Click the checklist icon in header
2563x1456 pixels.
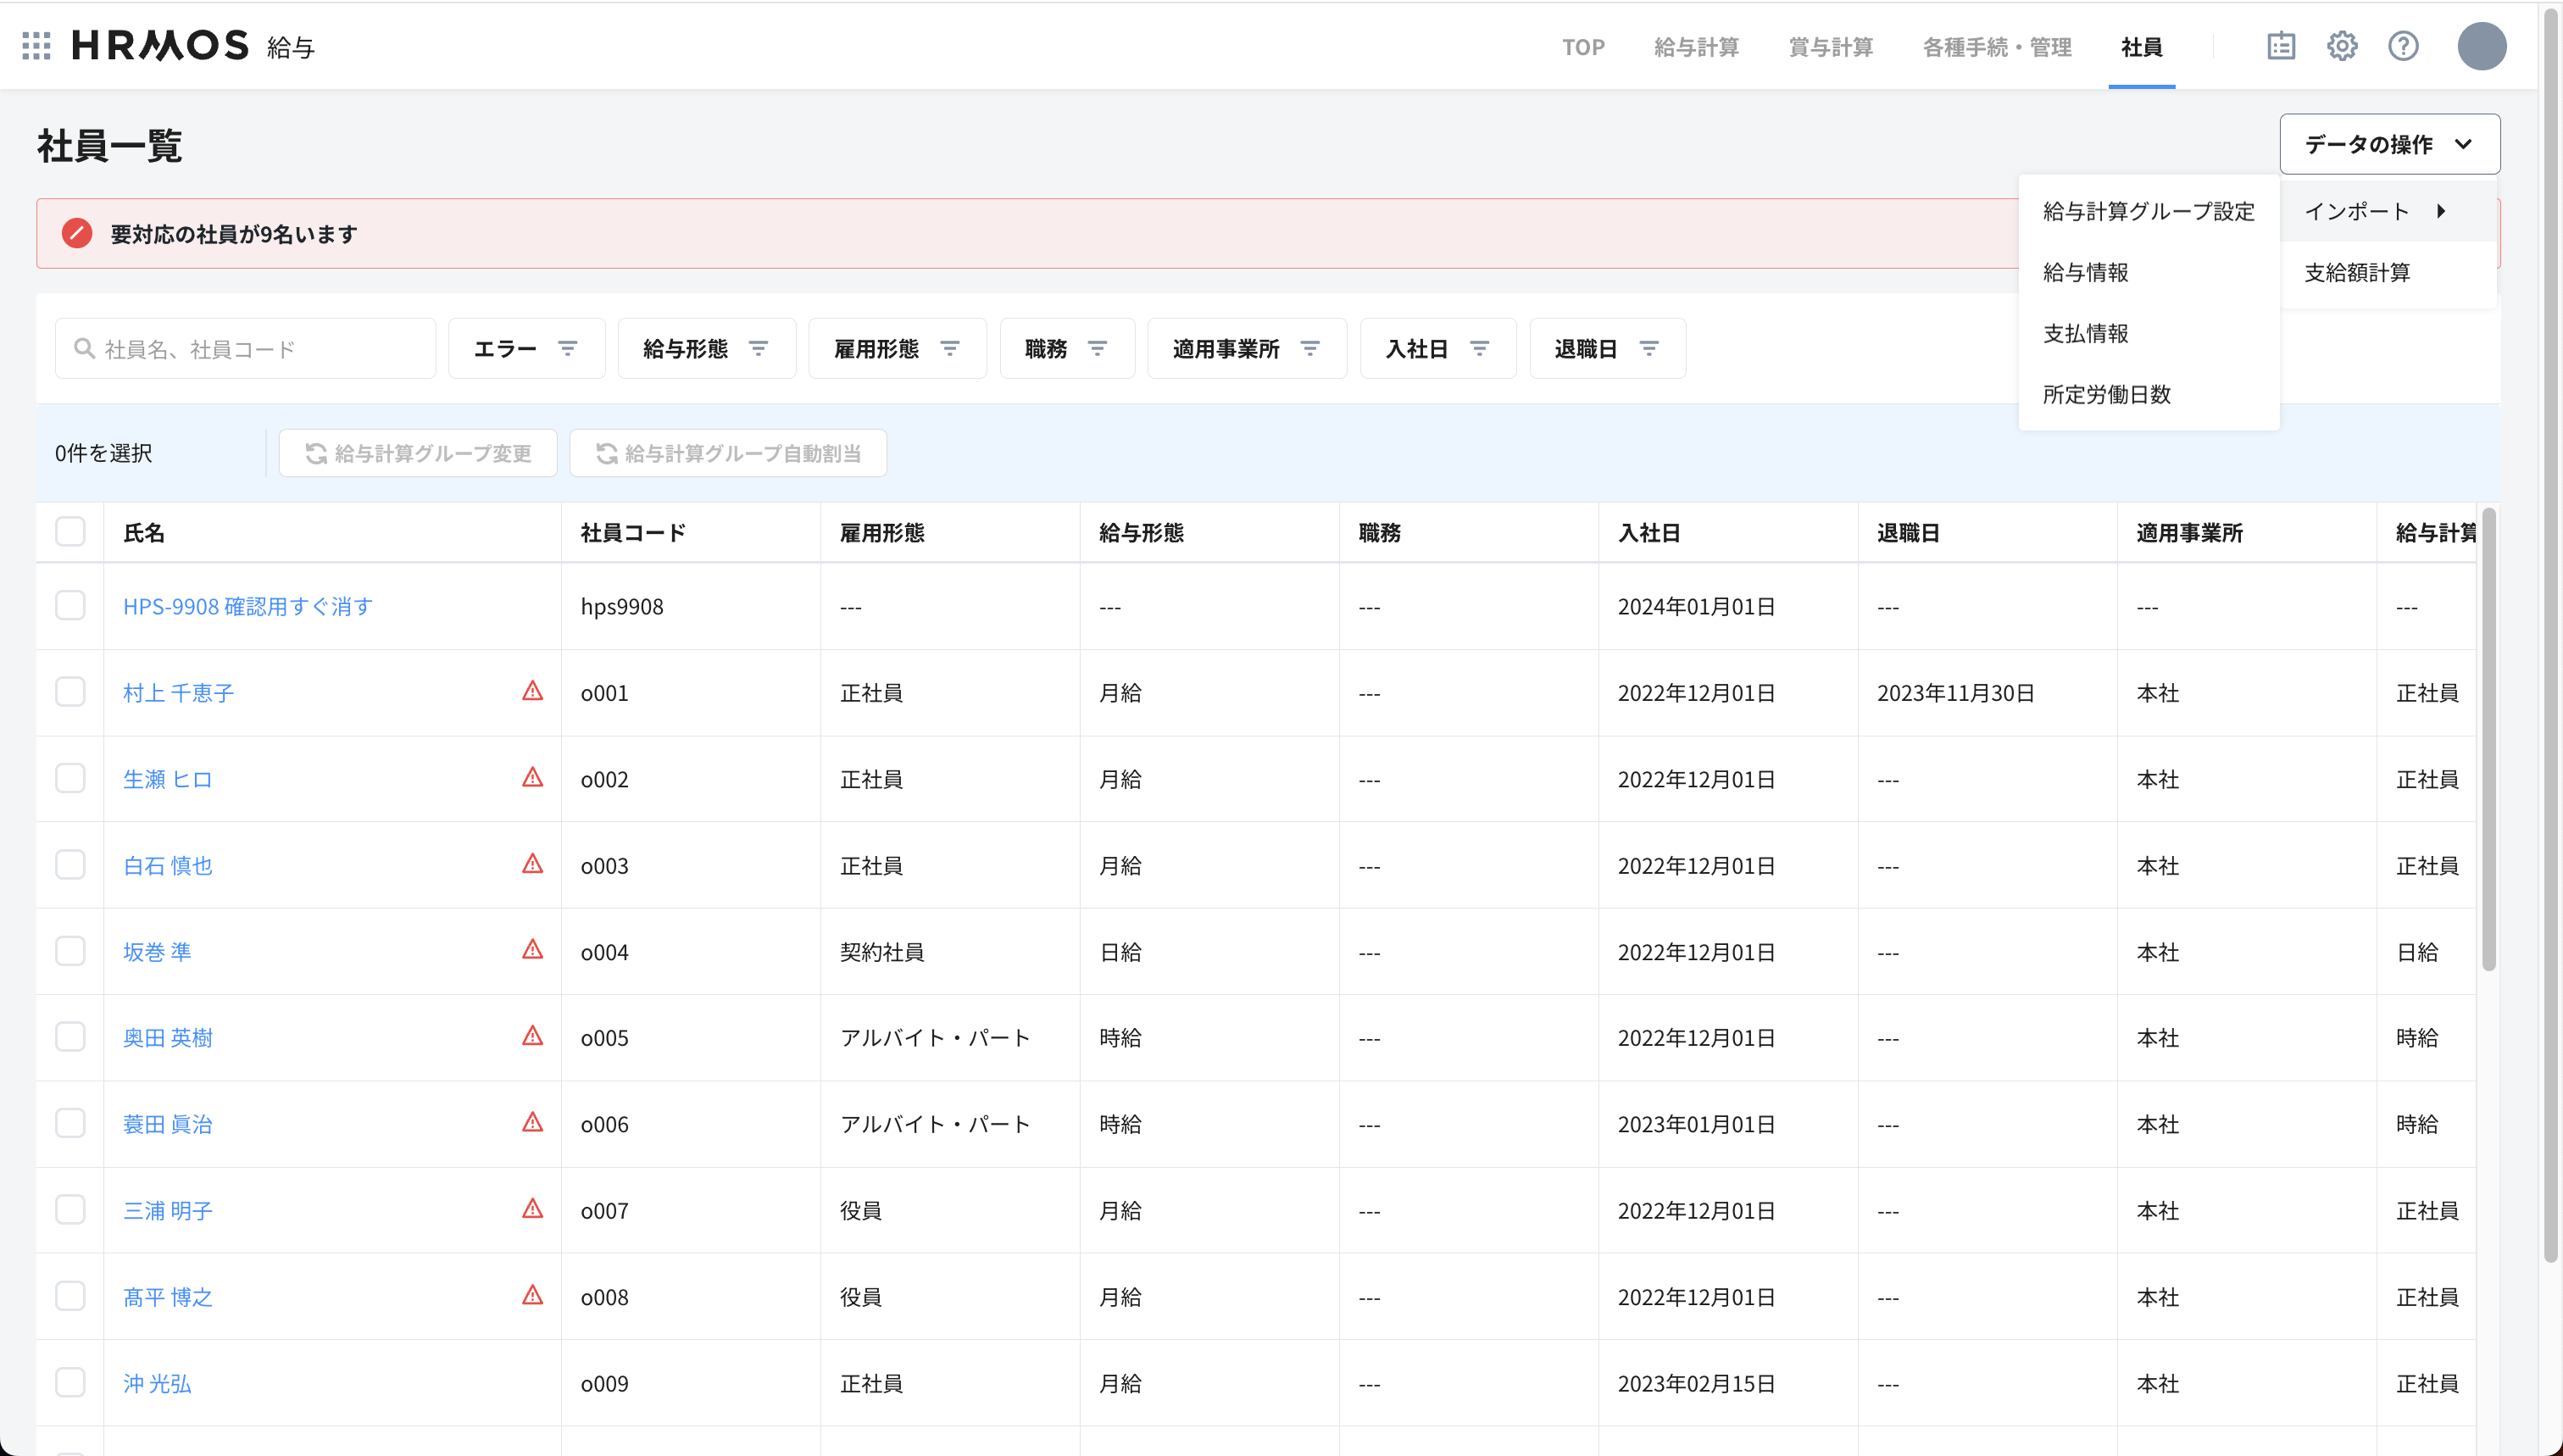click(x=2281, y=46)
